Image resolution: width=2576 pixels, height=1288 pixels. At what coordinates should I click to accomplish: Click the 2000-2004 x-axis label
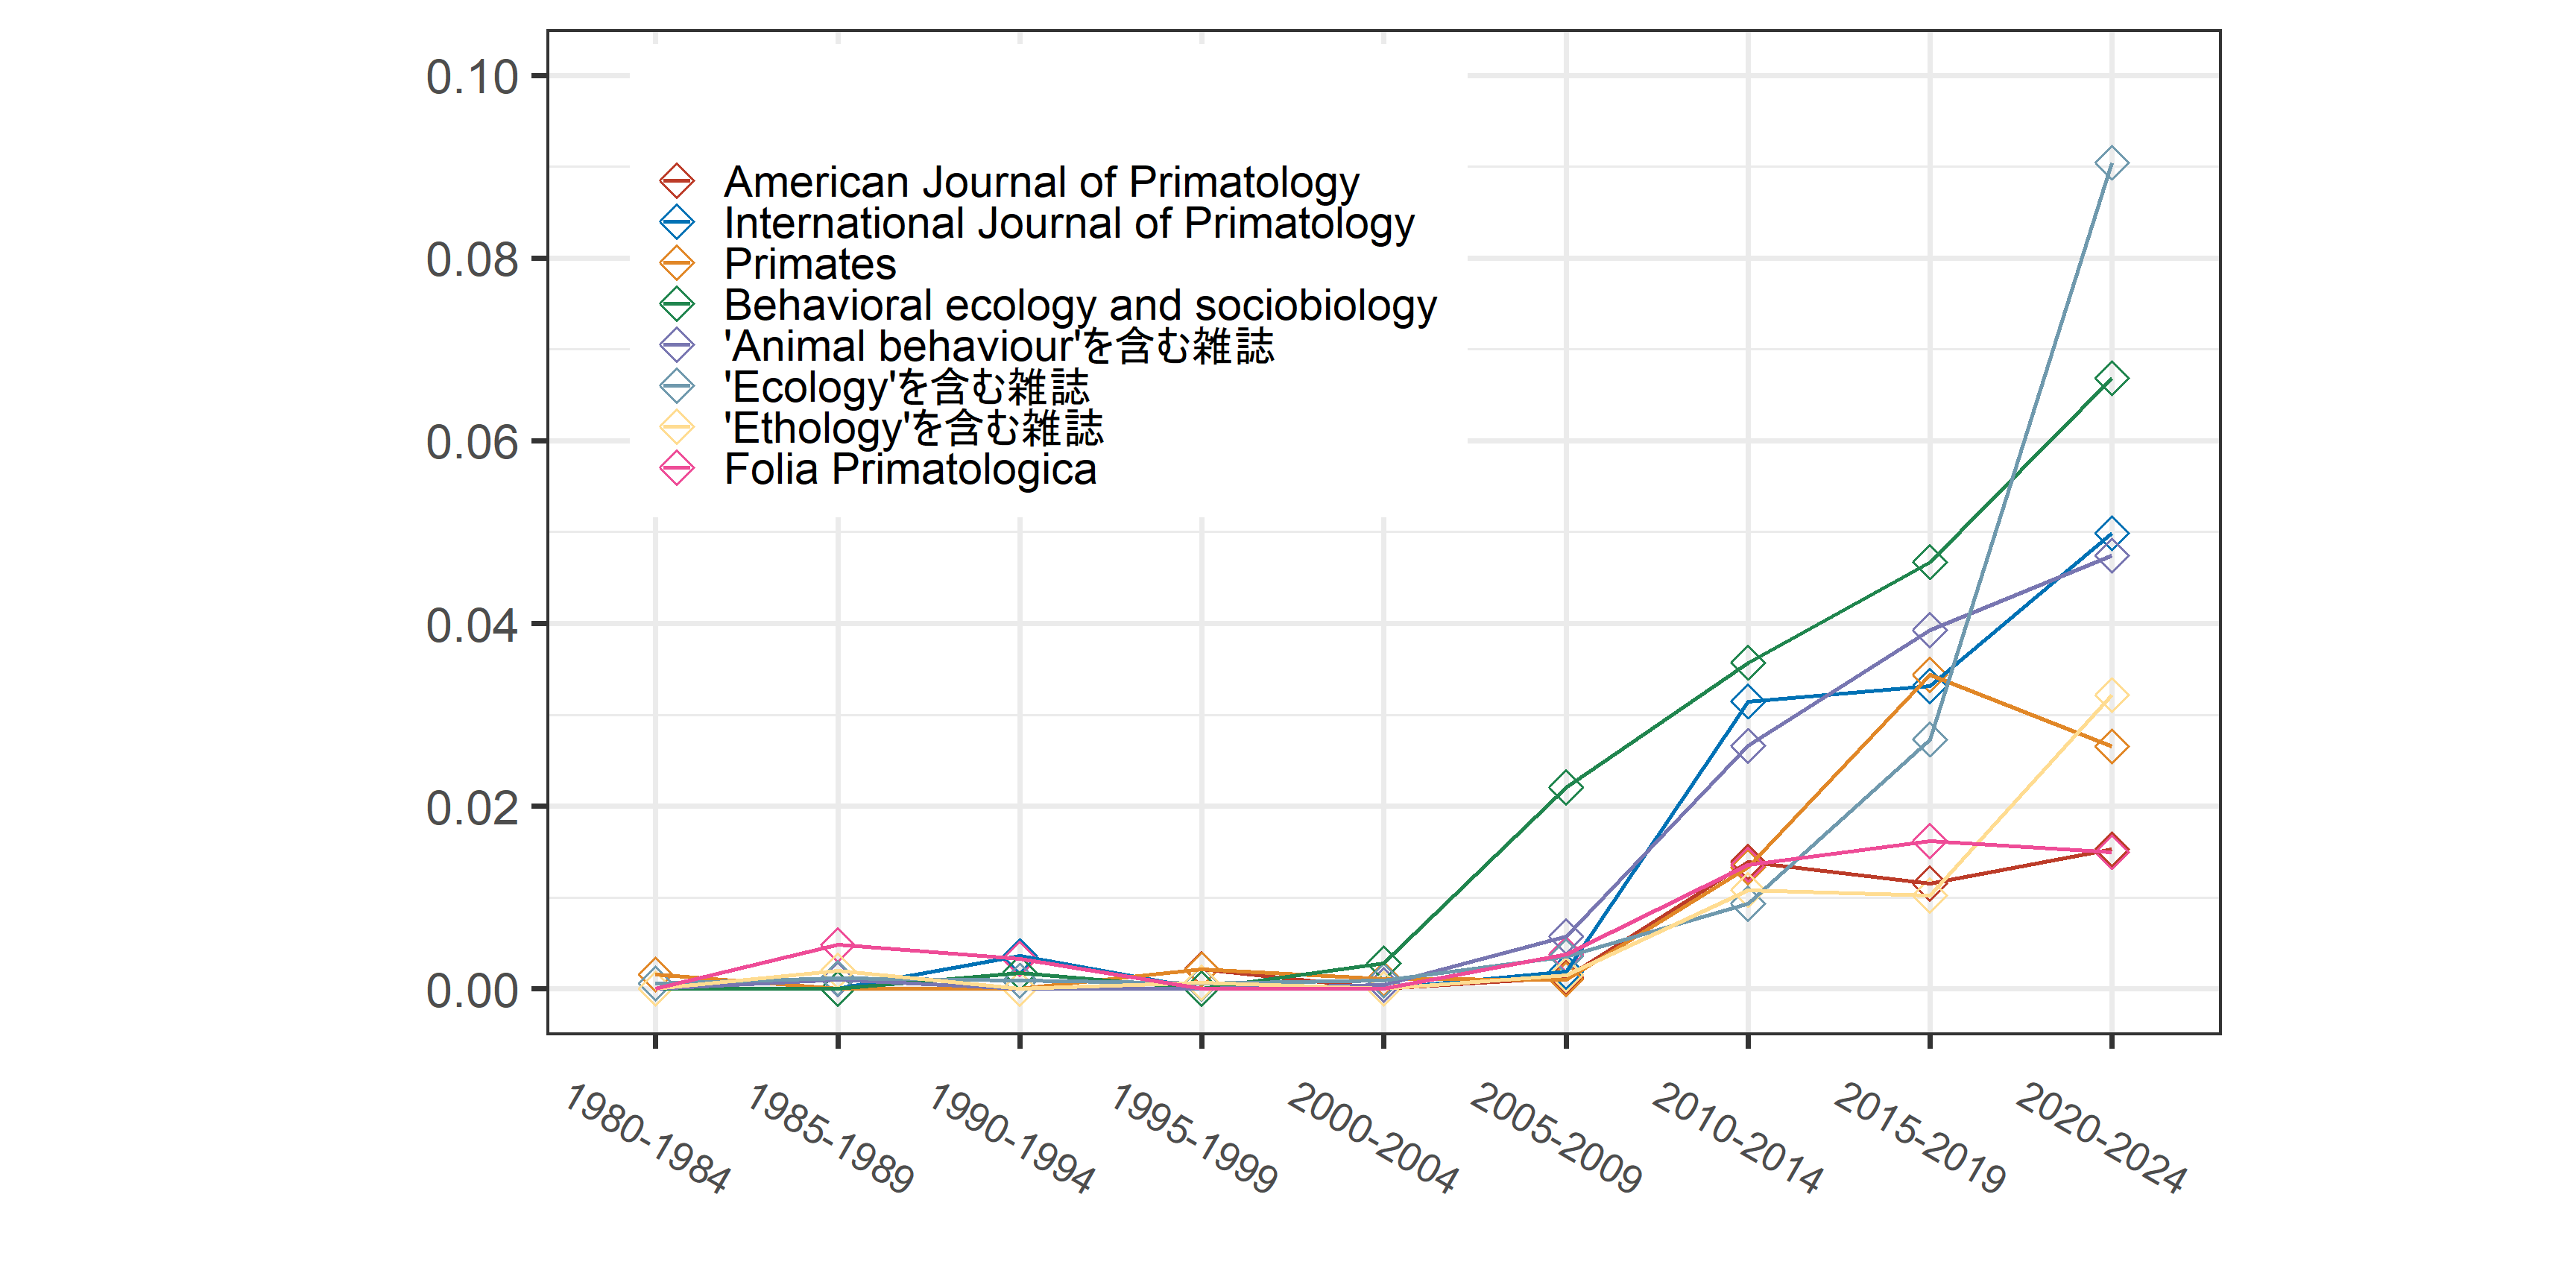pyautogui.click(x=1372, y=1138)
